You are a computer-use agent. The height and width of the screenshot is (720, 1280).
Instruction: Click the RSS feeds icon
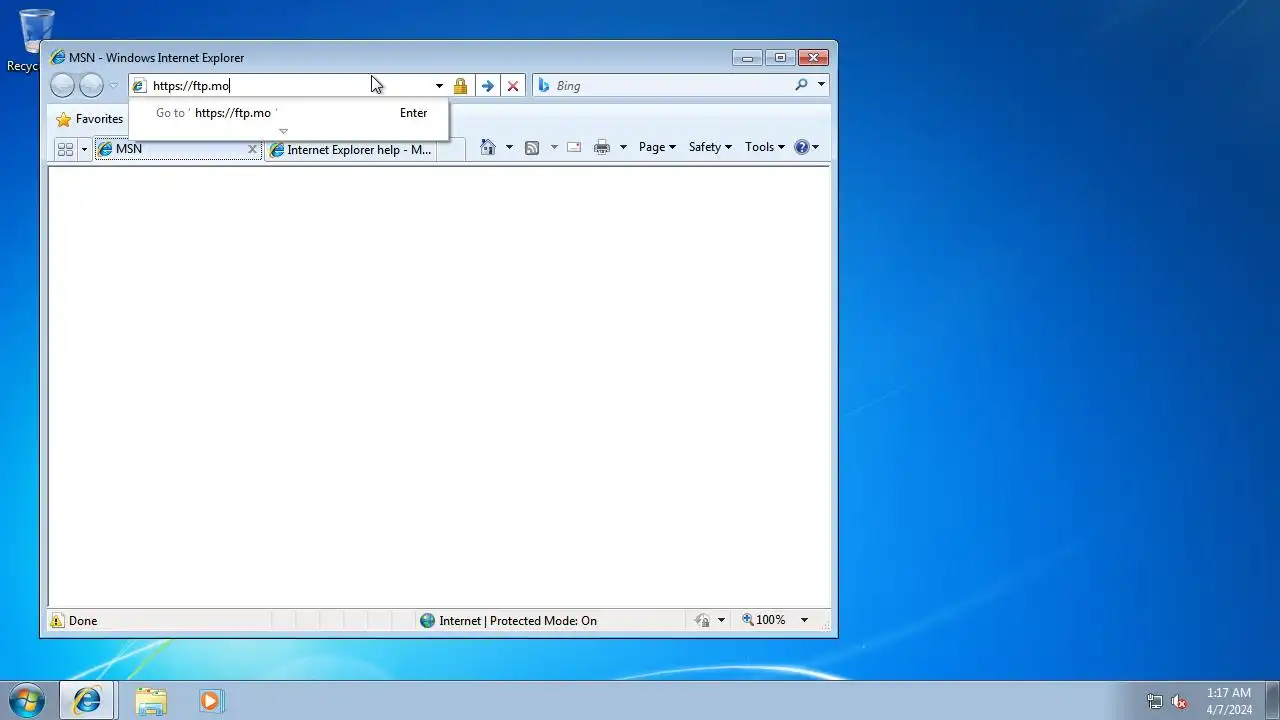532,147
